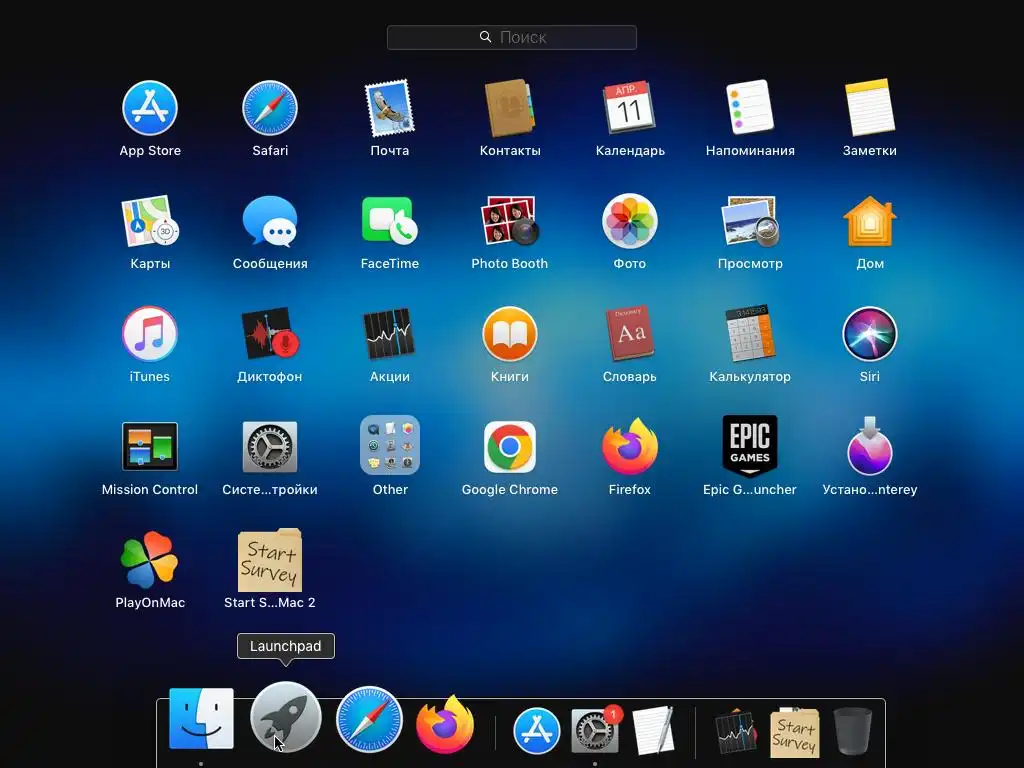1024x768 pixels.
Task: Open Firefox from the Dock
Action: 445,724
